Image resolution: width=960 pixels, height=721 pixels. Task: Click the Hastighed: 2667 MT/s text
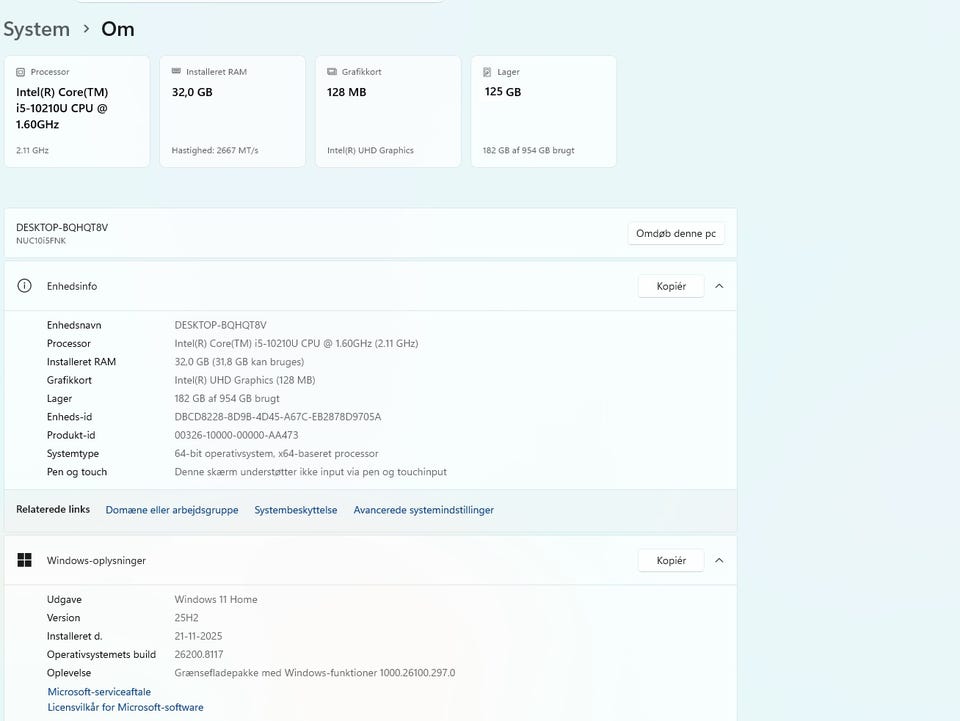tap(215, 151)
